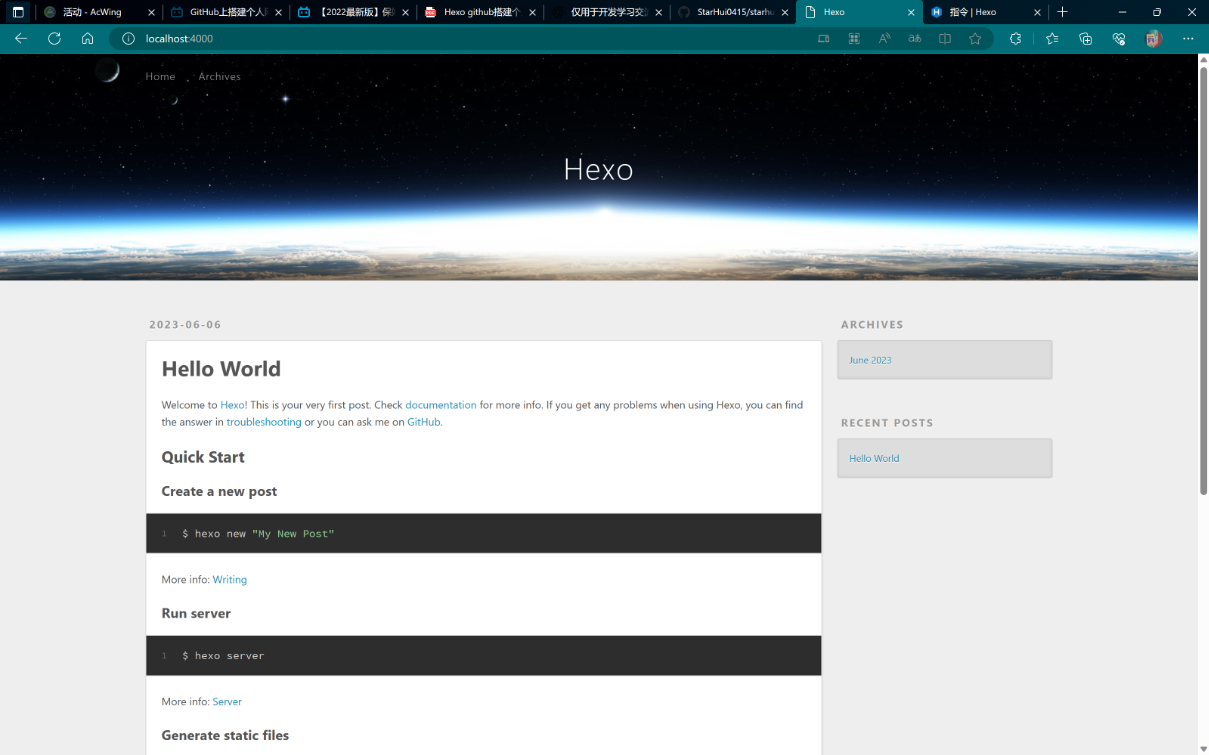The image size is (1209, 755).
Task: Open the Home navigation link
Action: [x=160, y=76]
